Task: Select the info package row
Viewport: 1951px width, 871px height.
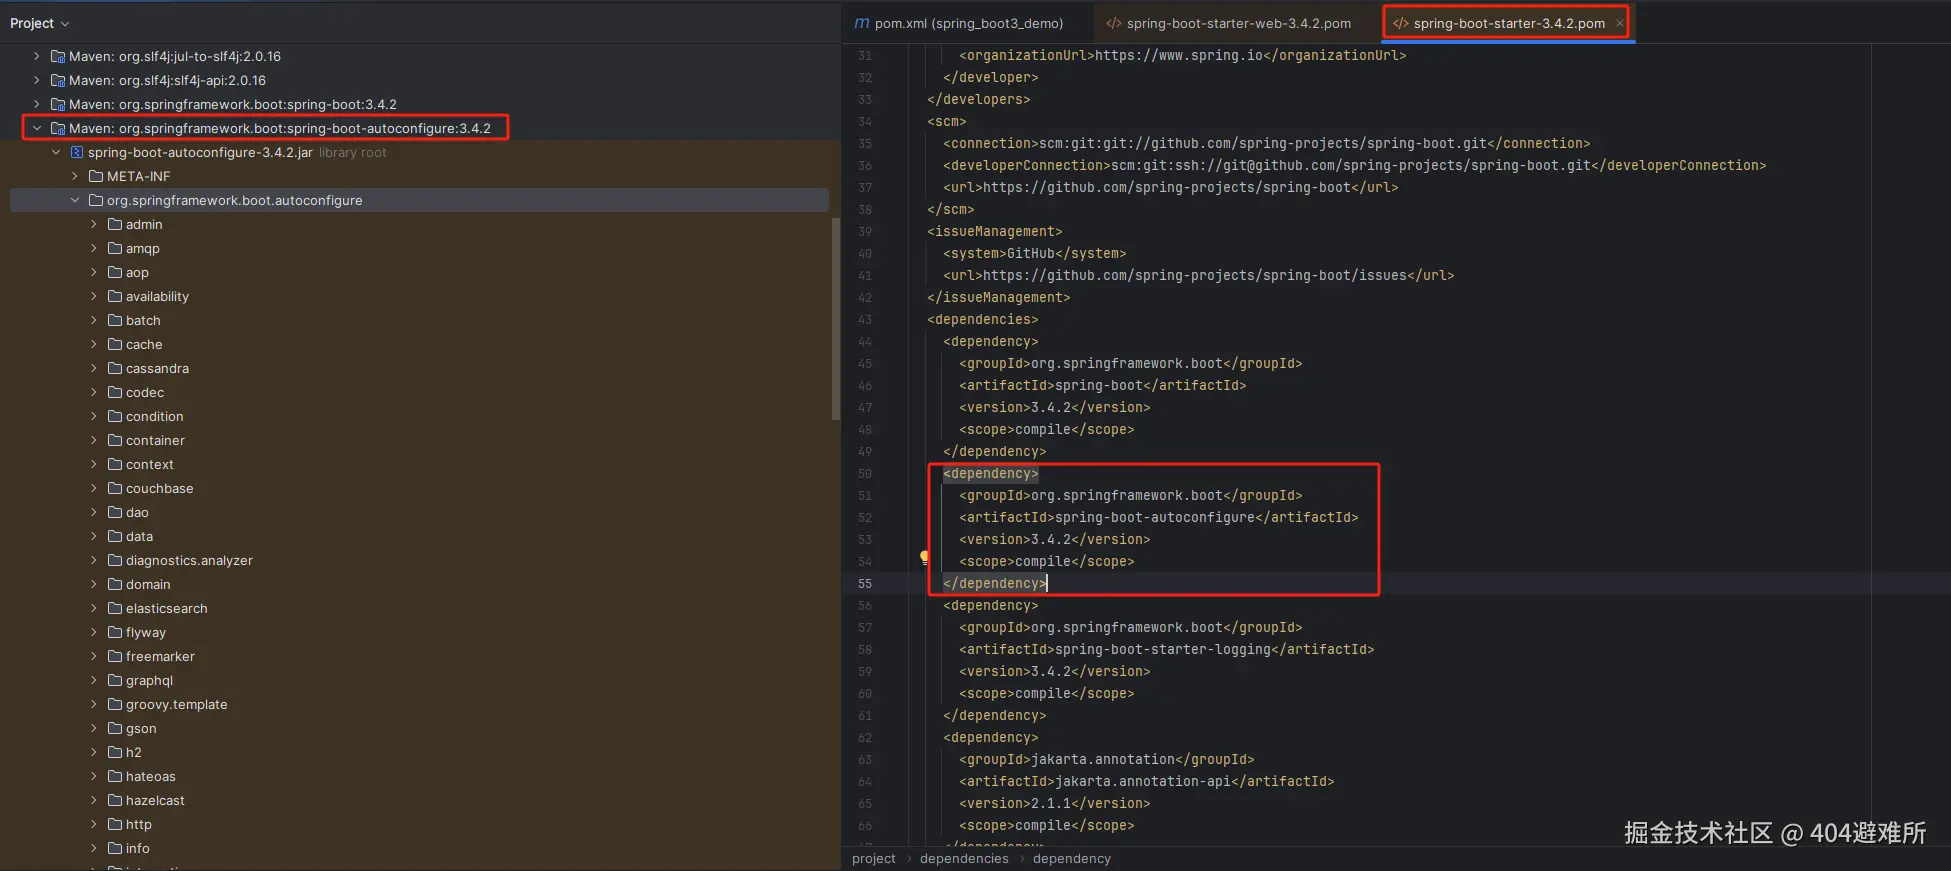Action: 420,848
